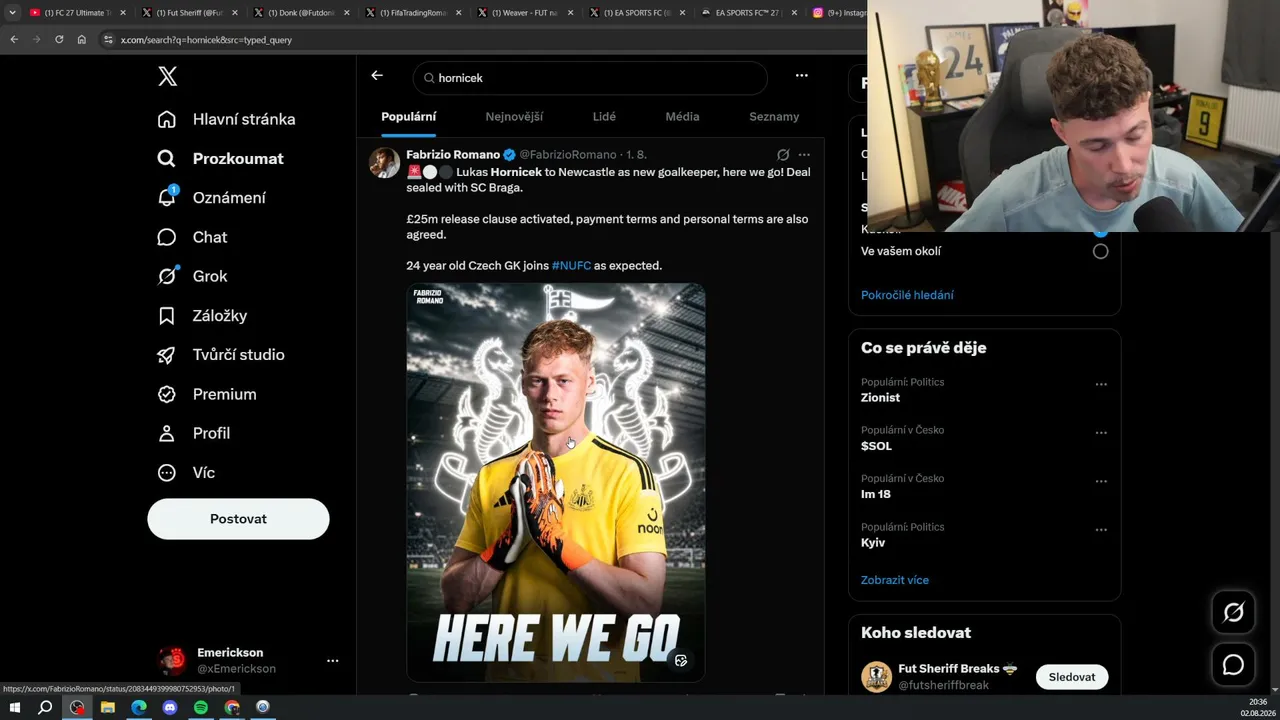Open the floating chat messages button

point(1233,665)
